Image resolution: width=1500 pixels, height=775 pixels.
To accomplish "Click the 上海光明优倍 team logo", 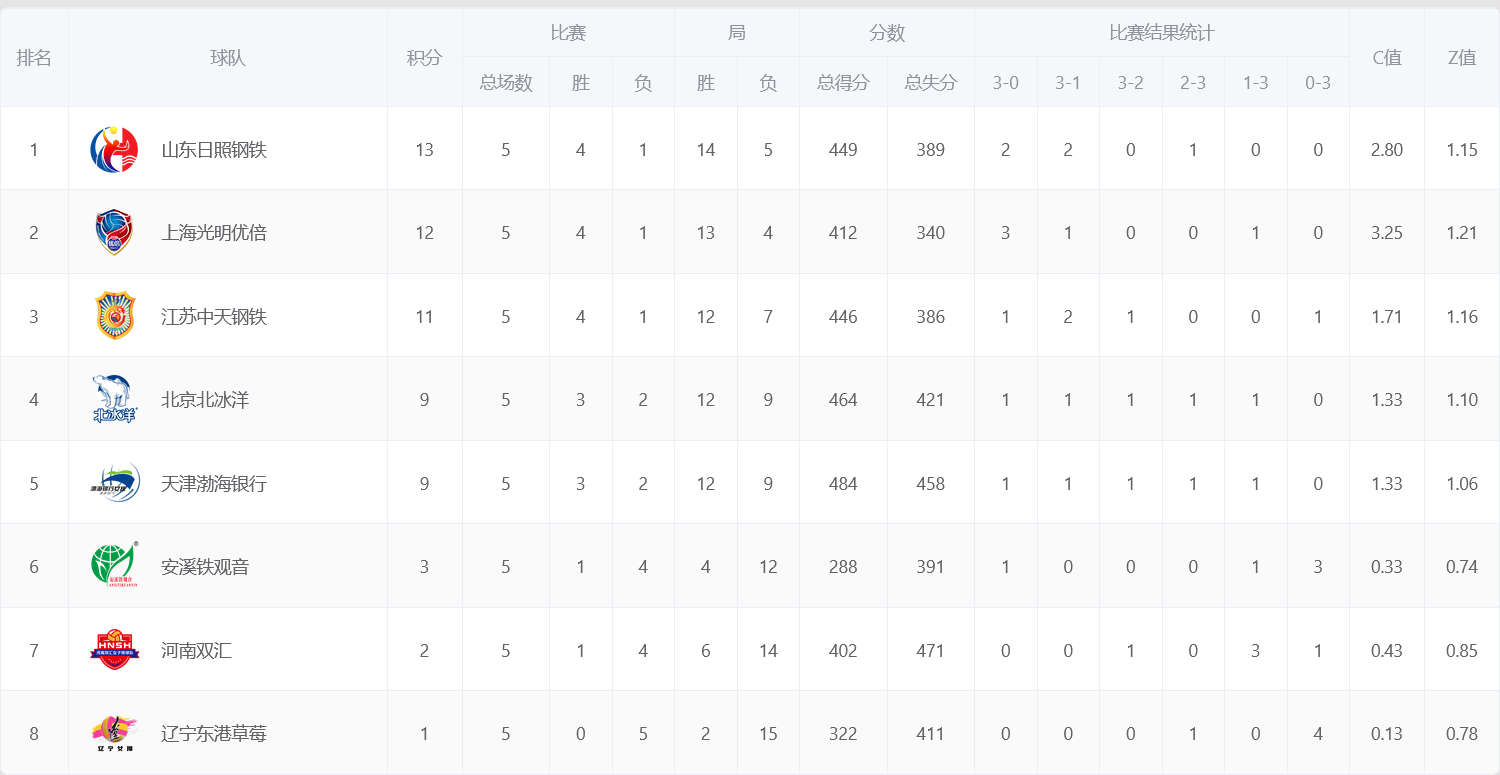I will tap(114, 233).
